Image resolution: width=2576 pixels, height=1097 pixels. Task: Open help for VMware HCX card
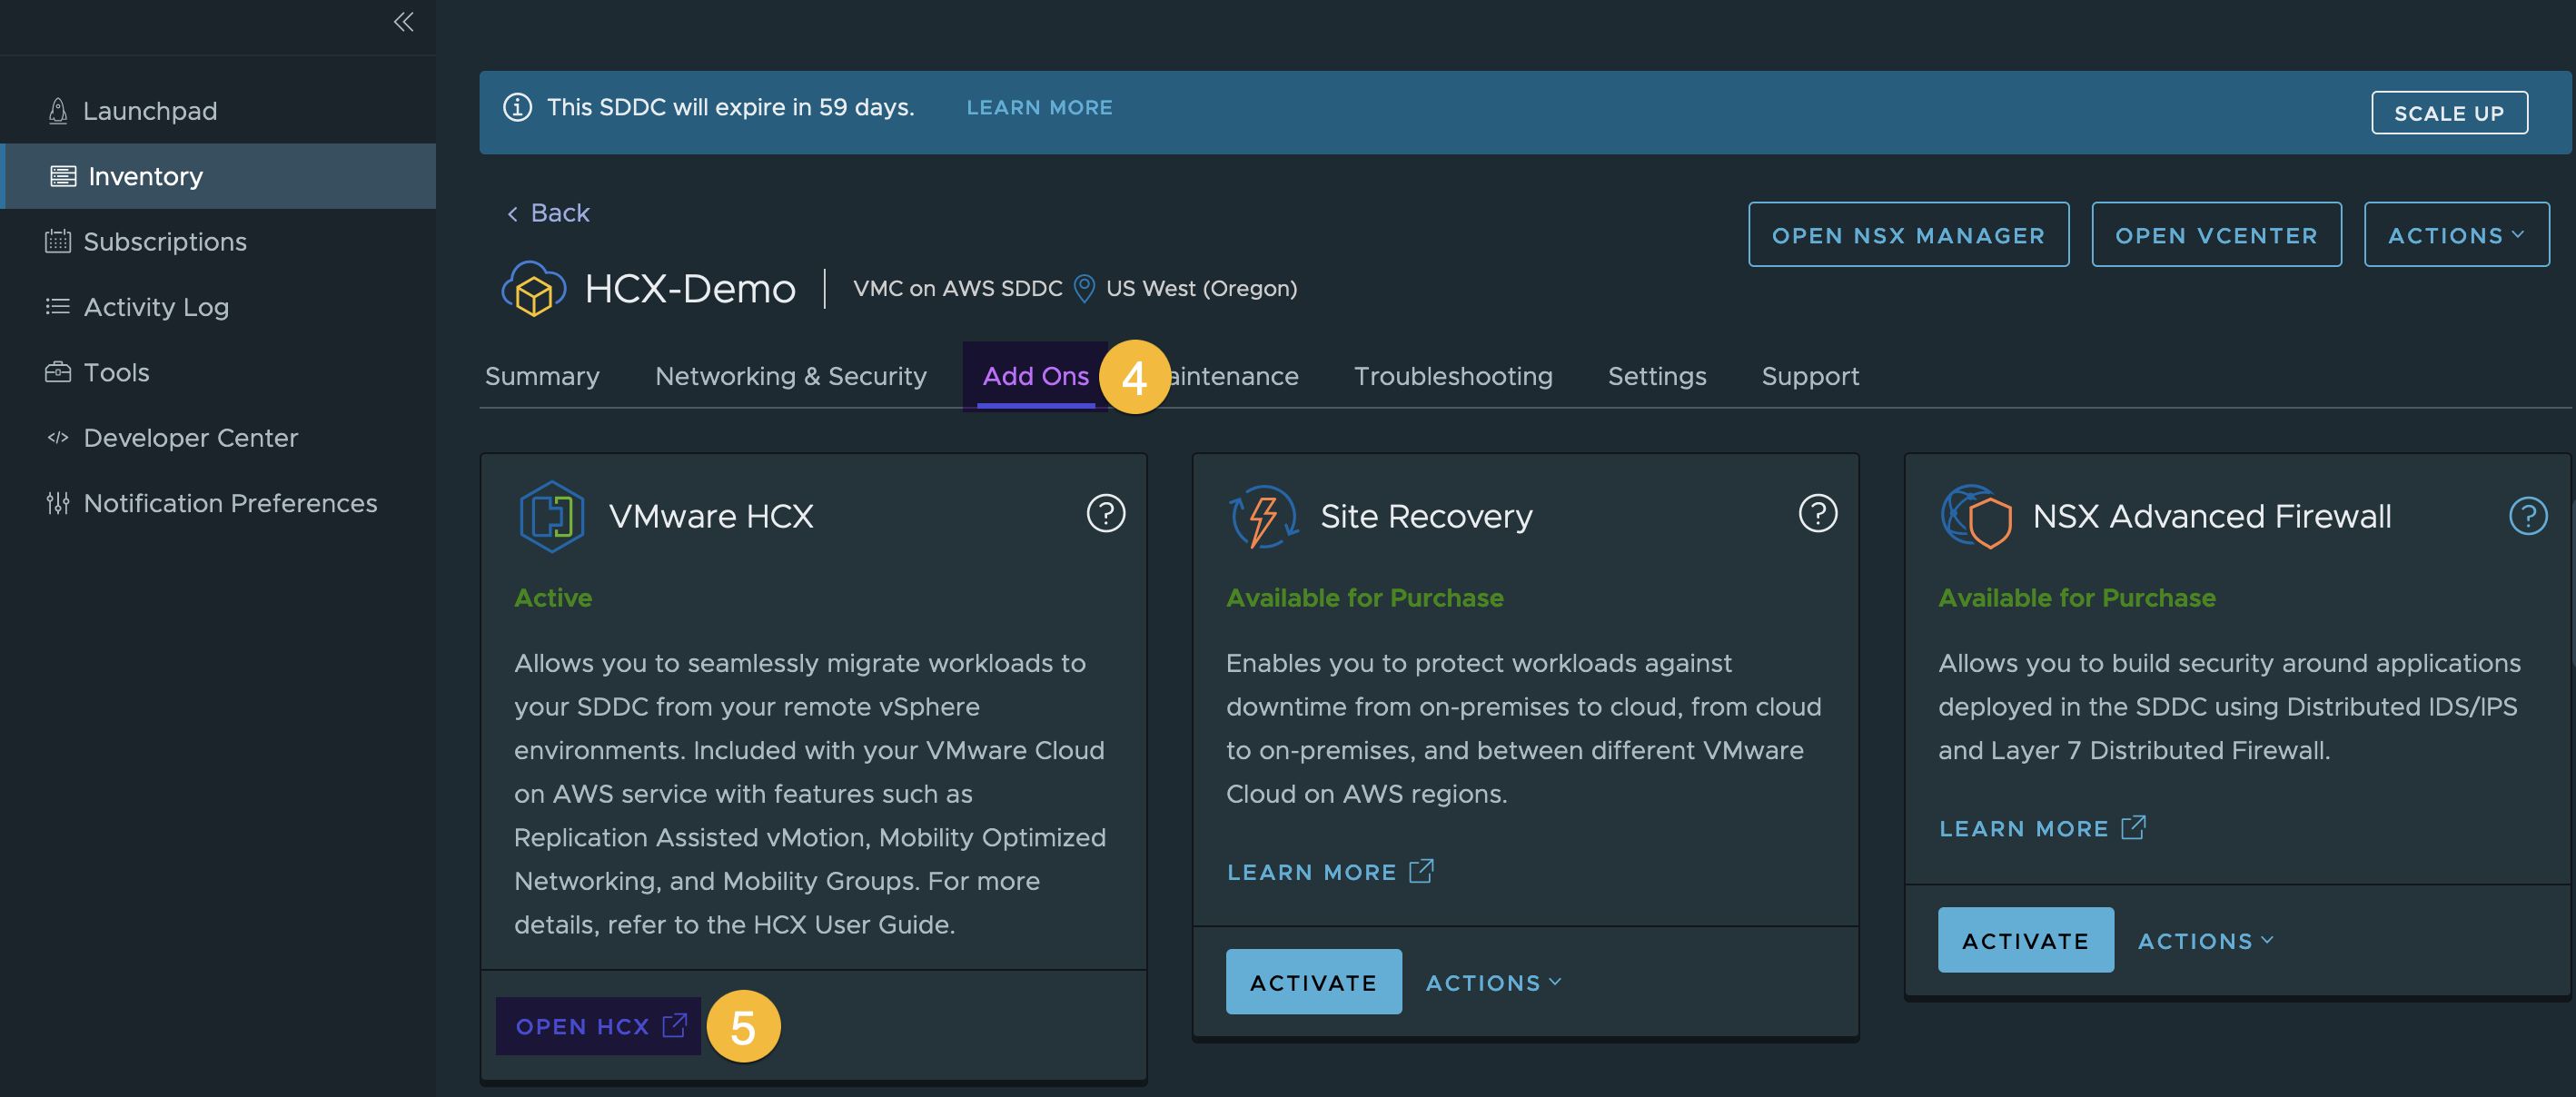pos(1106,514)
